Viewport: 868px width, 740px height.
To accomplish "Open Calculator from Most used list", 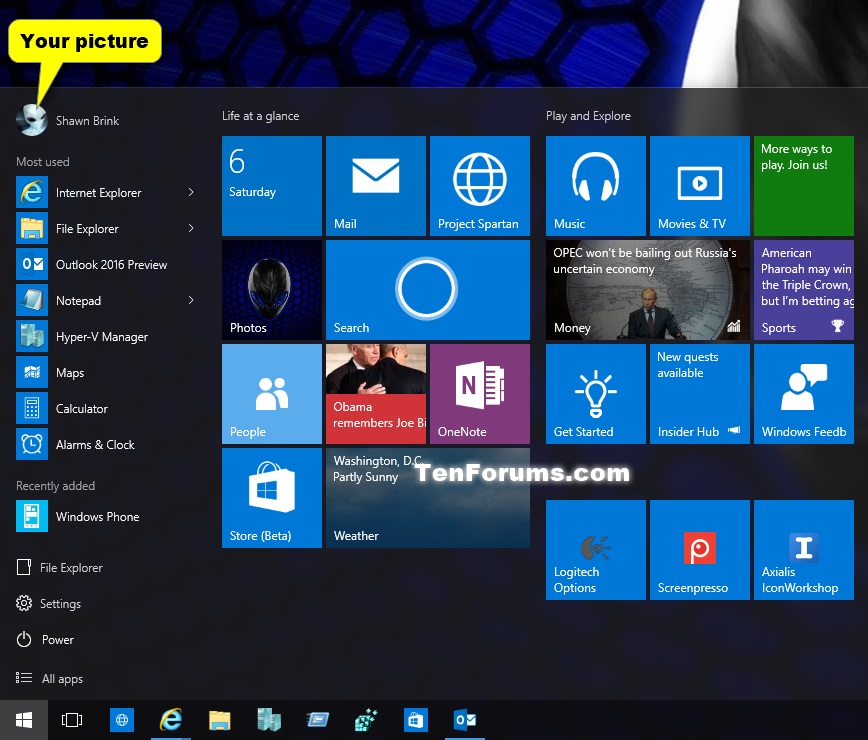I will tap(81, 408).
